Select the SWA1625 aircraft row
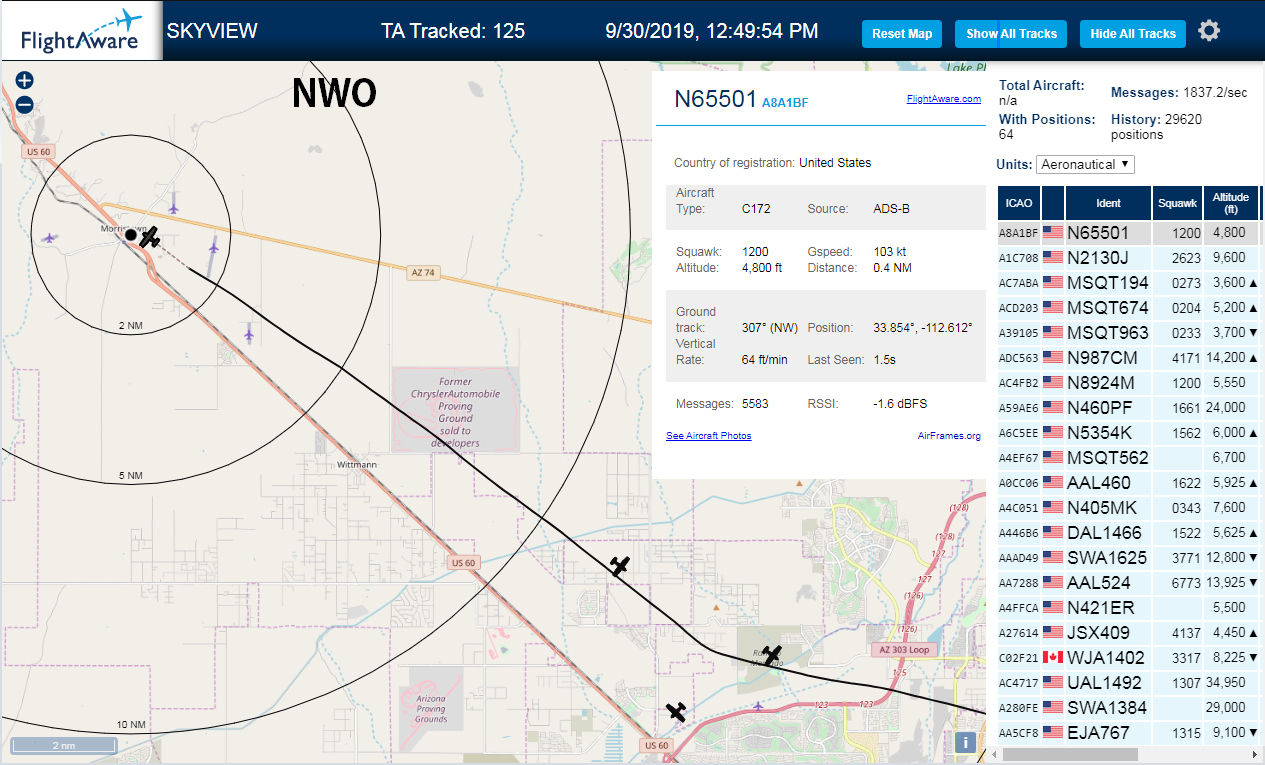This screenshot has height=765, width=1265. [1130, 558]
